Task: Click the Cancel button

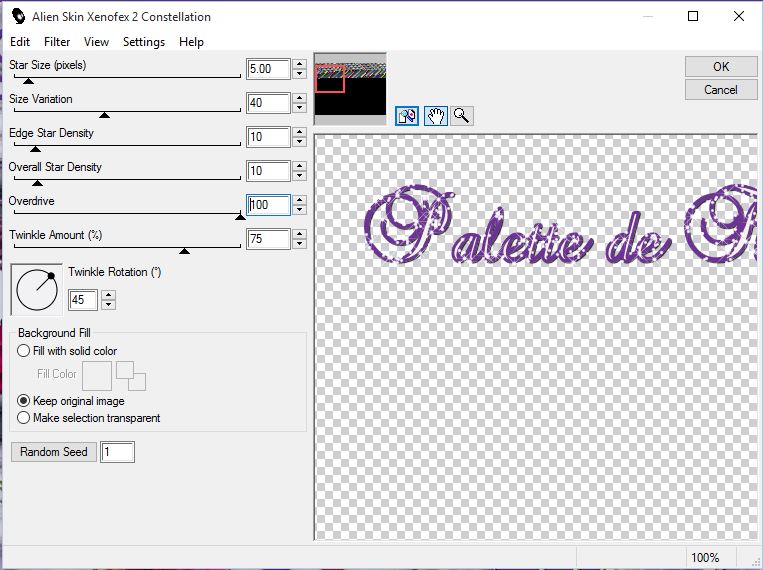Action: pyautogui.click(x=721, y=90)
